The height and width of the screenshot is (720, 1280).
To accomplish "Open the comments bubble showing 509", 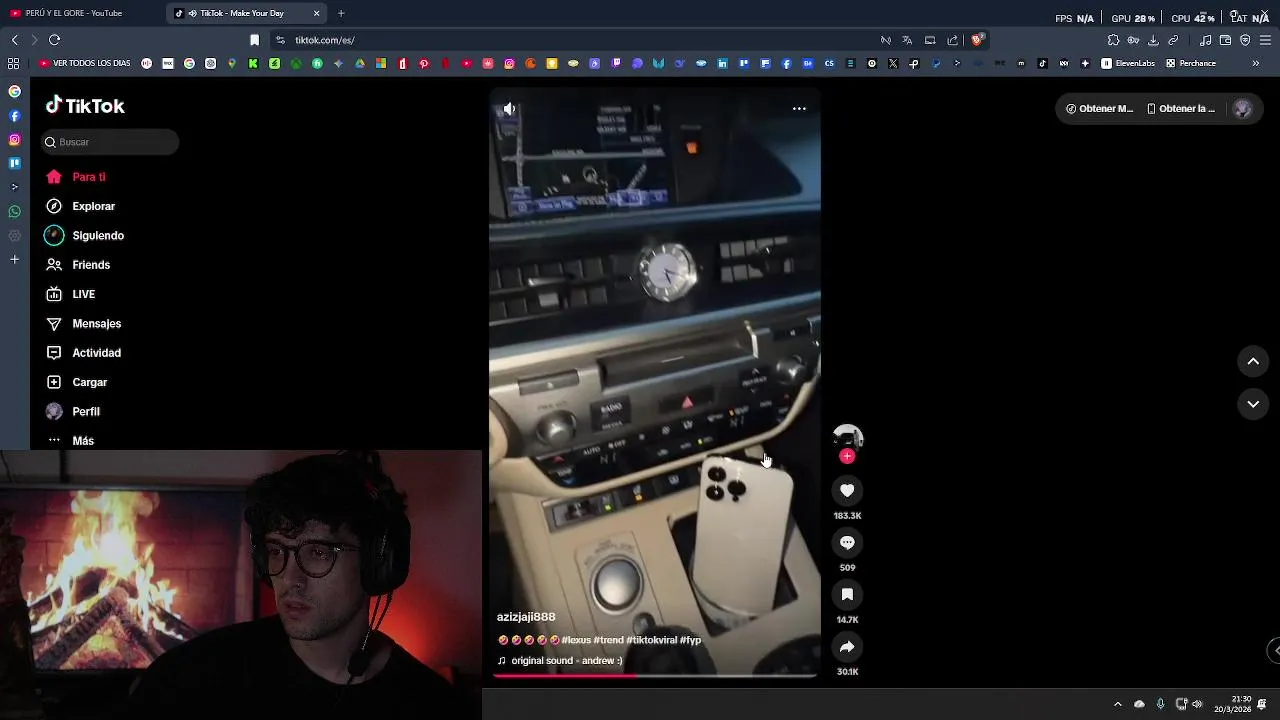I will click(847, 542).
